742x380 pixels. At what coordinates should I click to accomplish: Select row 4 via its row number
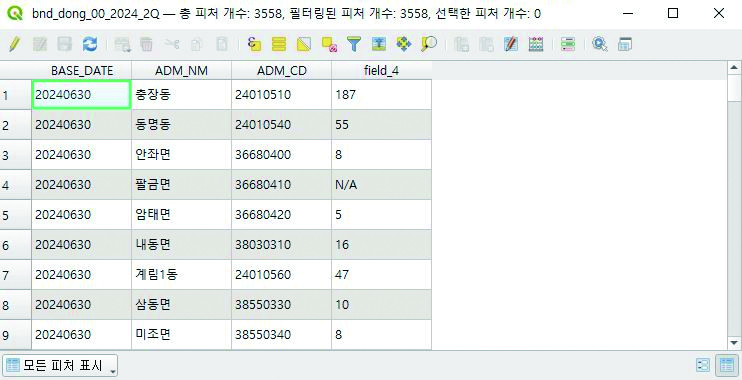pyautogui.click(x=16, y=185)
